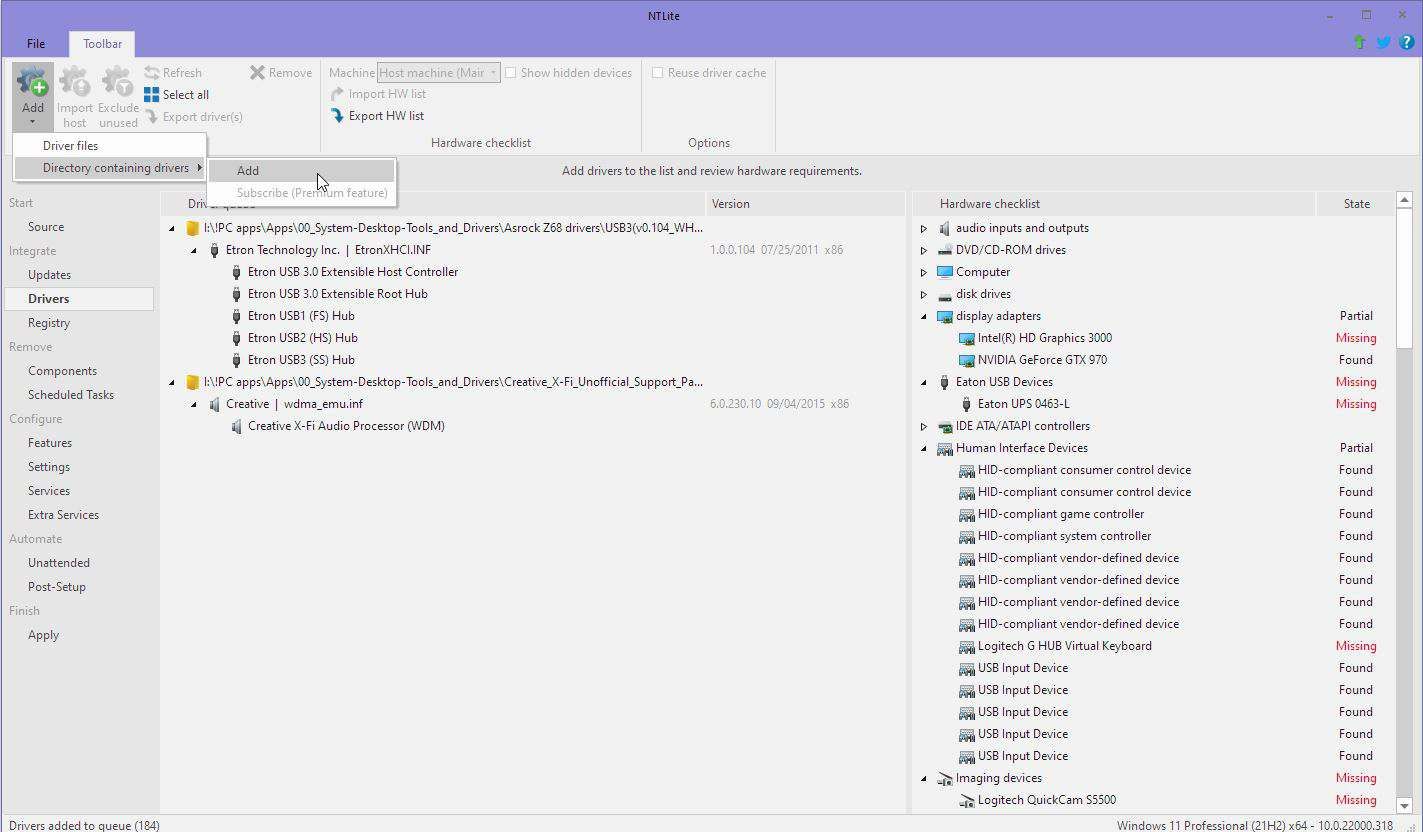Open the Extra Services page
The image size is (1423, 832).
[x=63, y=515]
